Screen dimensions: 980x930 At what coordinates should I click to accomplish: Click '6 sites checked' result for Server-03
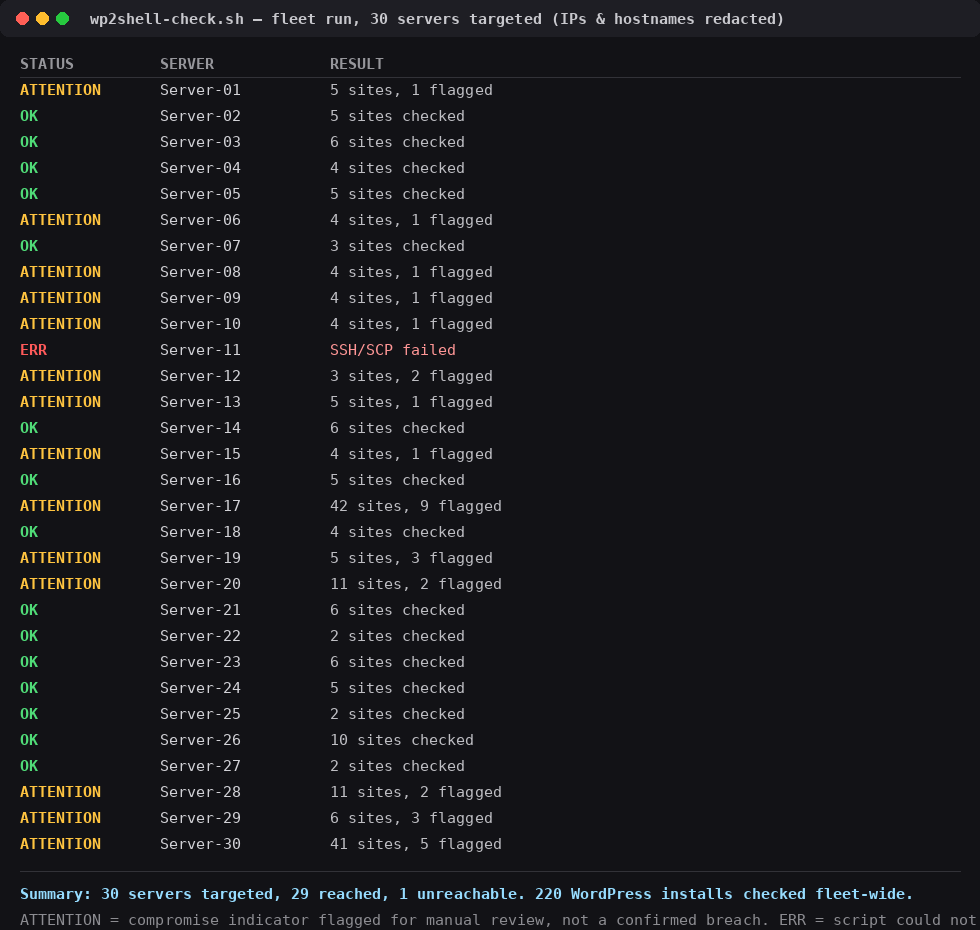pos(398,142)
